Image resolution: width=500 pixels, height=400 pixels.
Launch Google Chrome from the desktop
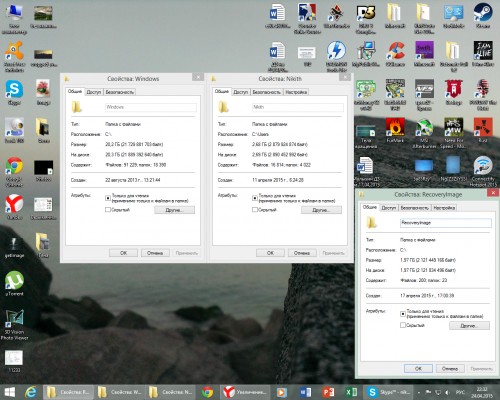click(14, 171)
